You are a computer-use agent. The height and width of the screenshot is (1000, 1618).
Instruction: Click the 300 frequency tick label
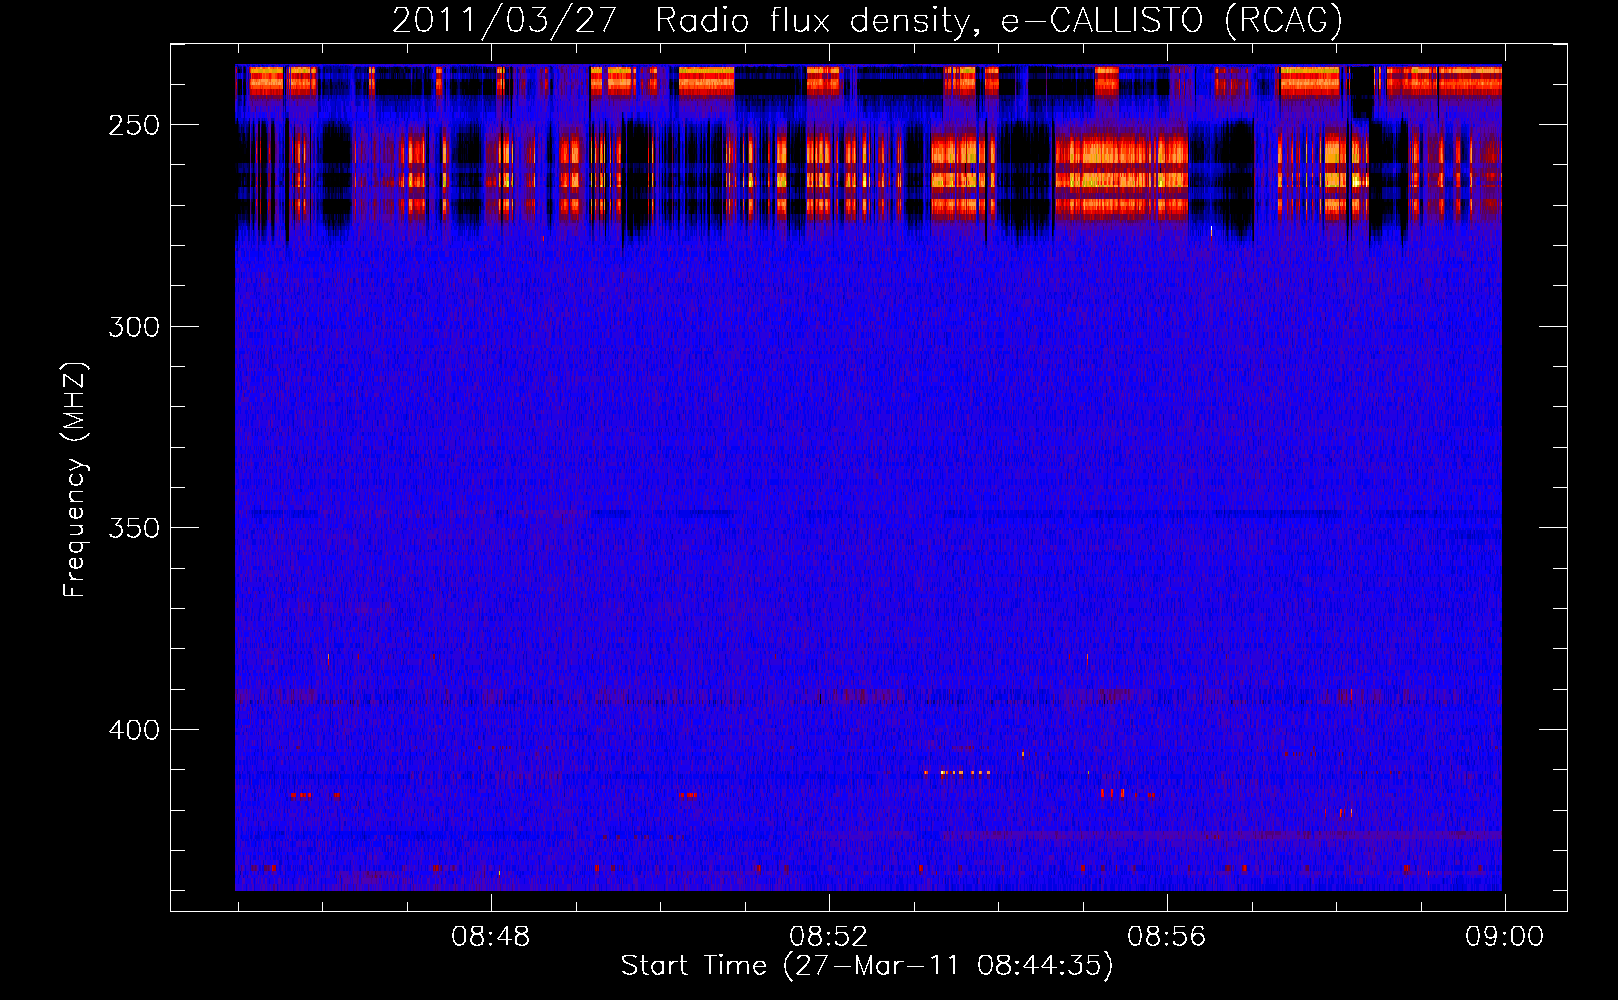pyautogui.click(x=134, y=327)
